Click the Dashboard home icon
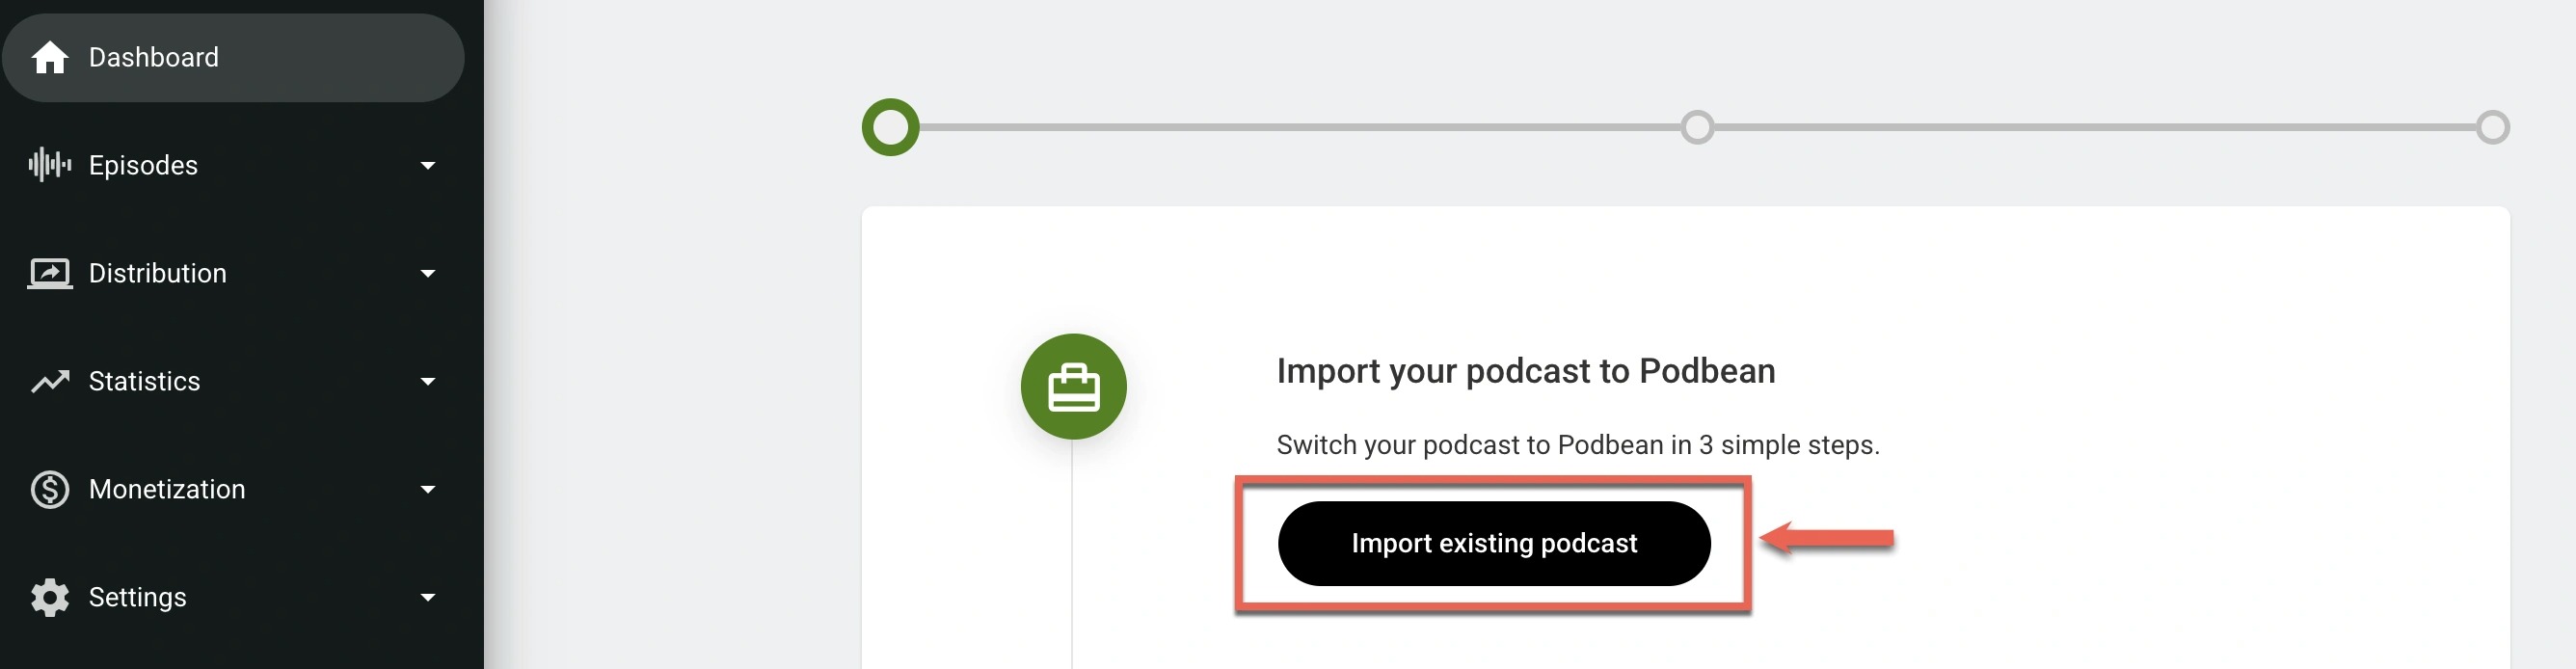2576x669 pixels. tap(49, 58)
